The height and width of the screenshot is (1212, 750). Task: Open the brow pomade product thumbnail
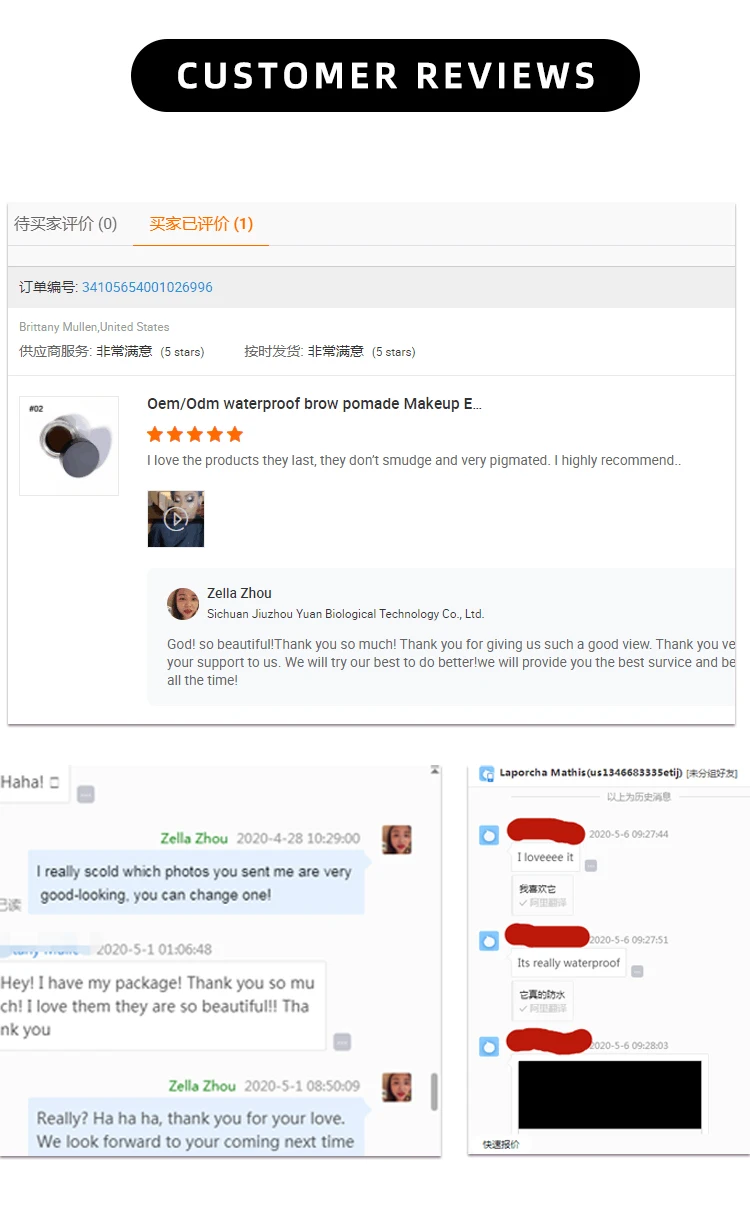tap(69, 446)
